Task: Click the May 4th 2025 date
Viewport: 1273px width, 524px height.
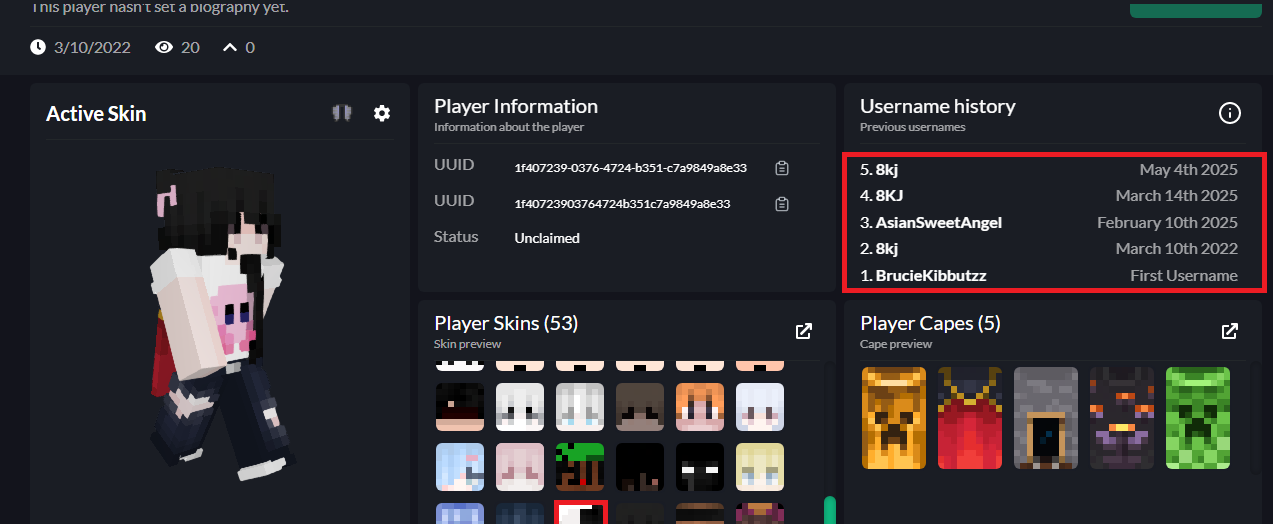Action: [1189, 169]
